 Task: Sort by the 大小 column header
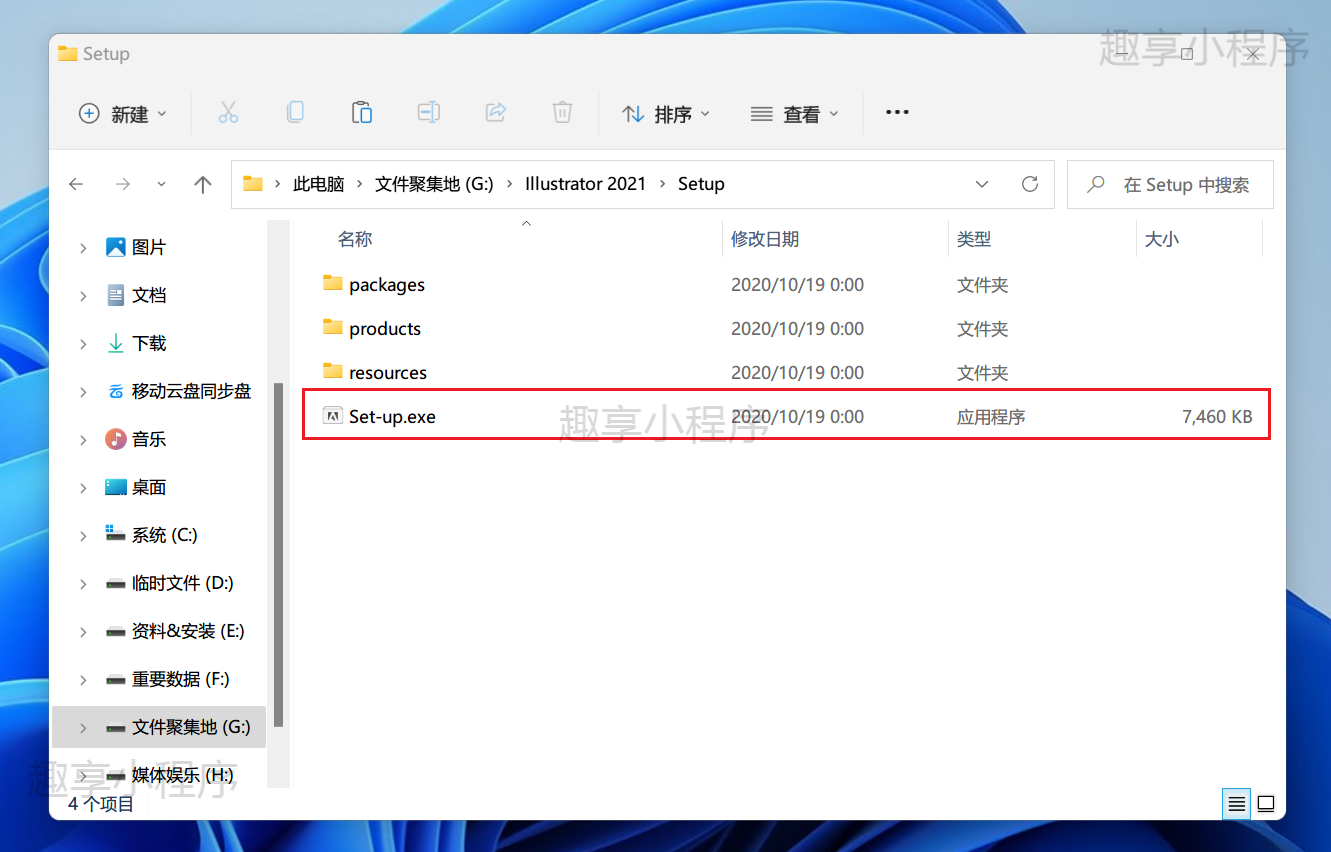coord(1162,239)
